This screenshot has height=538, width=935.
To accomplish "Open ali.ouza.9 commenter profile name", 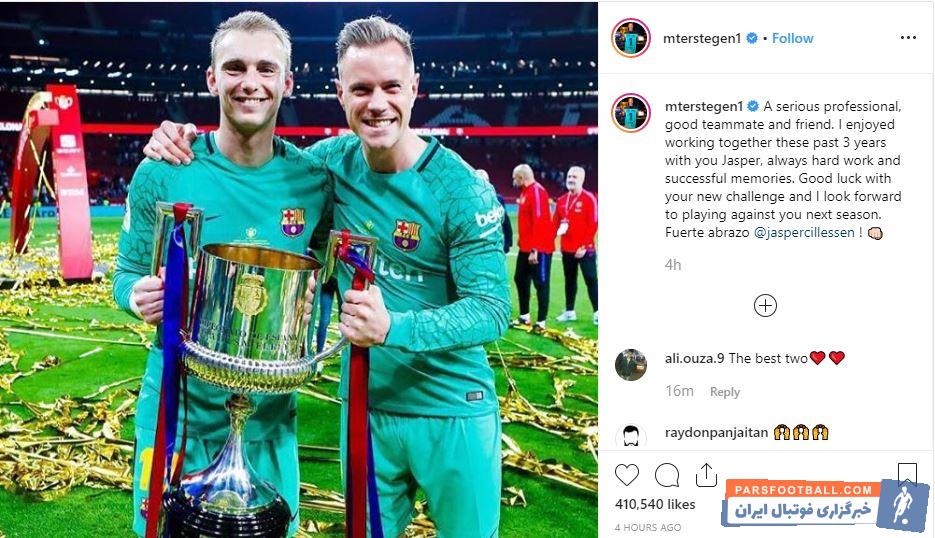I will (695, 358).
